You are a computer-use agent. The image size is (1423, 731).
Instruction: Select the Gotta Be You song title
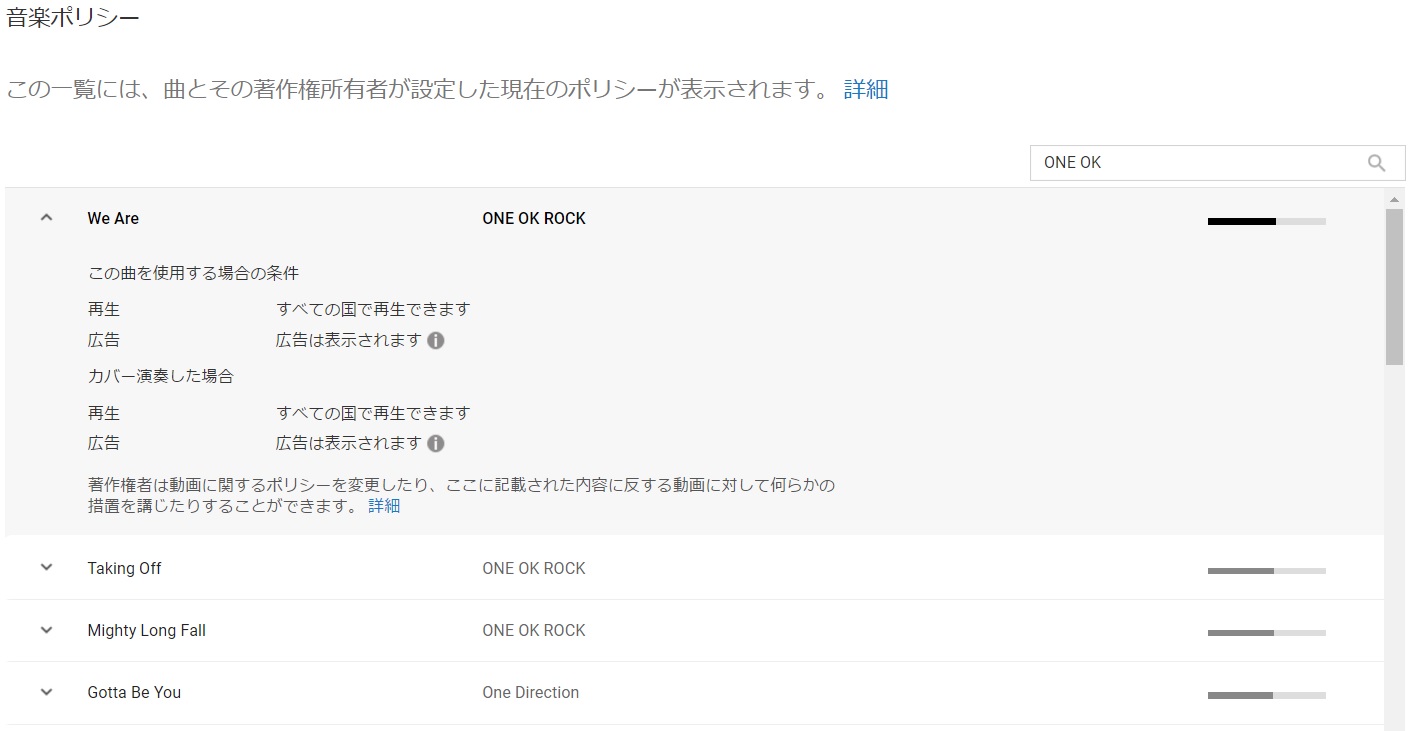[134, 692]
